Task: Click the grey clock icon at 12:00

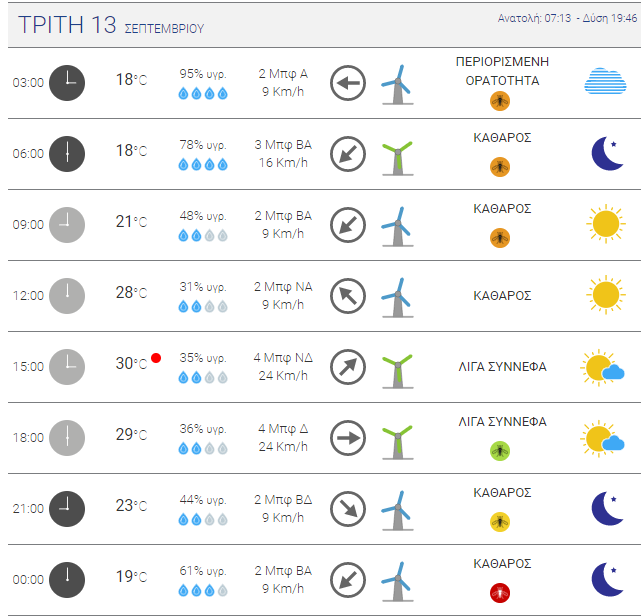Action: coord(67,296)
